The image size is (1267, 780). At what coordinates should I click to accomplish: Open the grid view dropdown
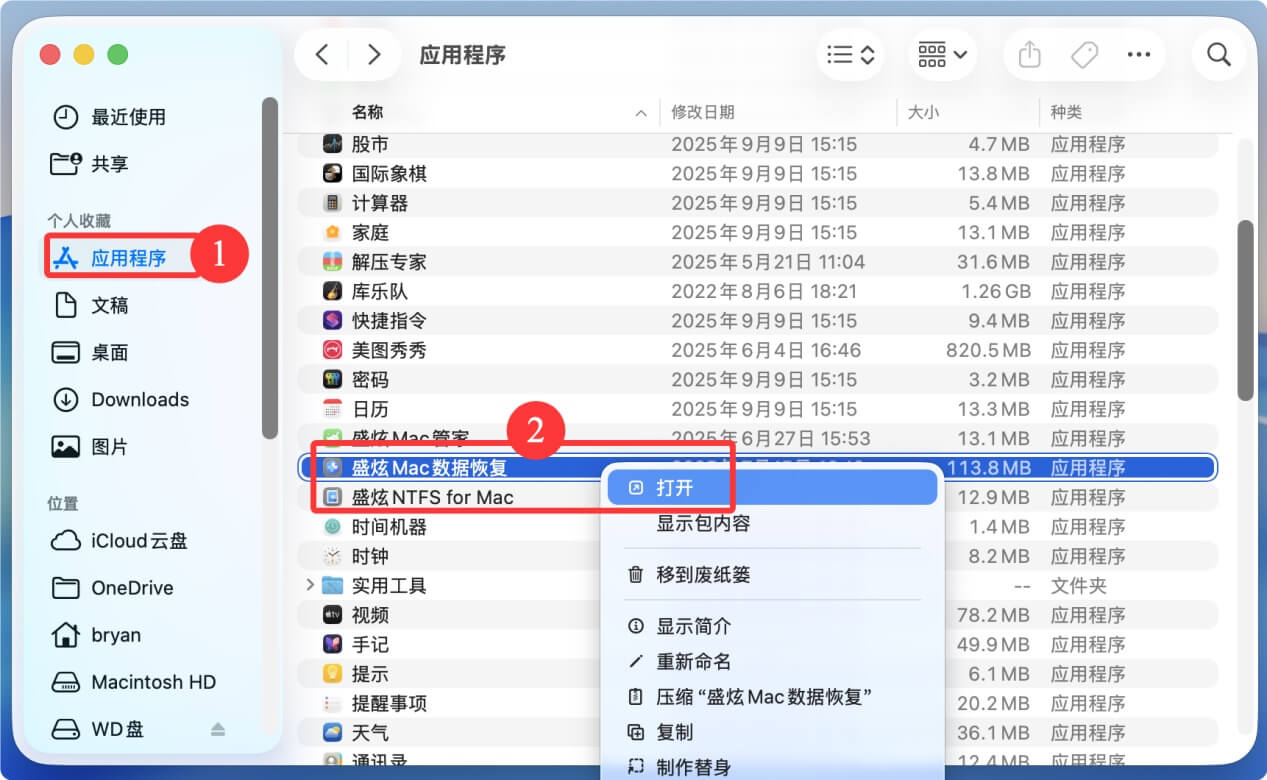(x=938, y=55)
